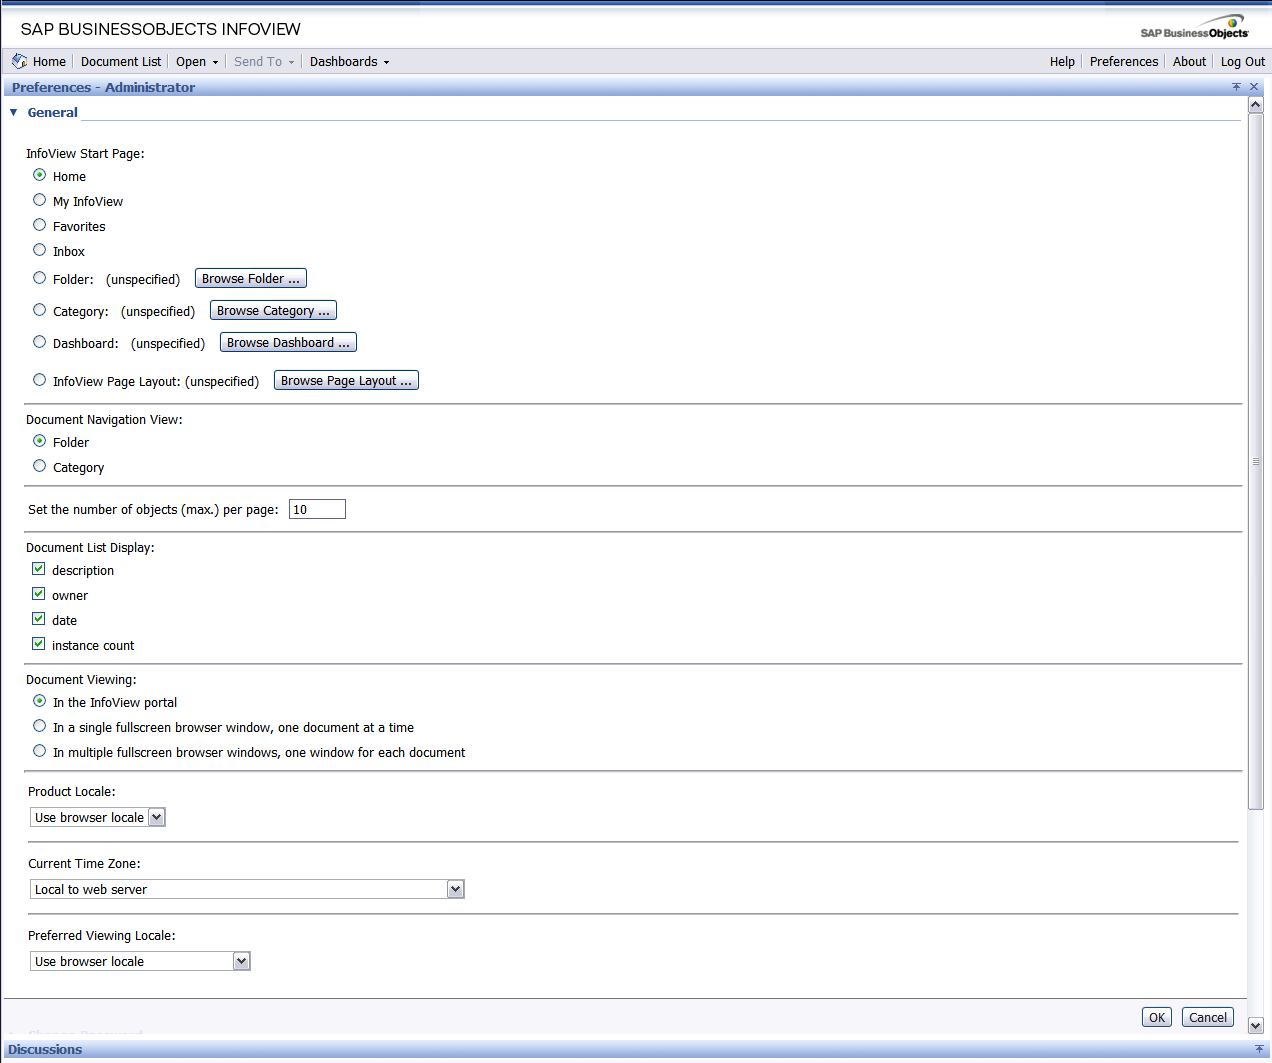The image size is (1272, 1063).
Task: Click the About link
Action: 1190,62
